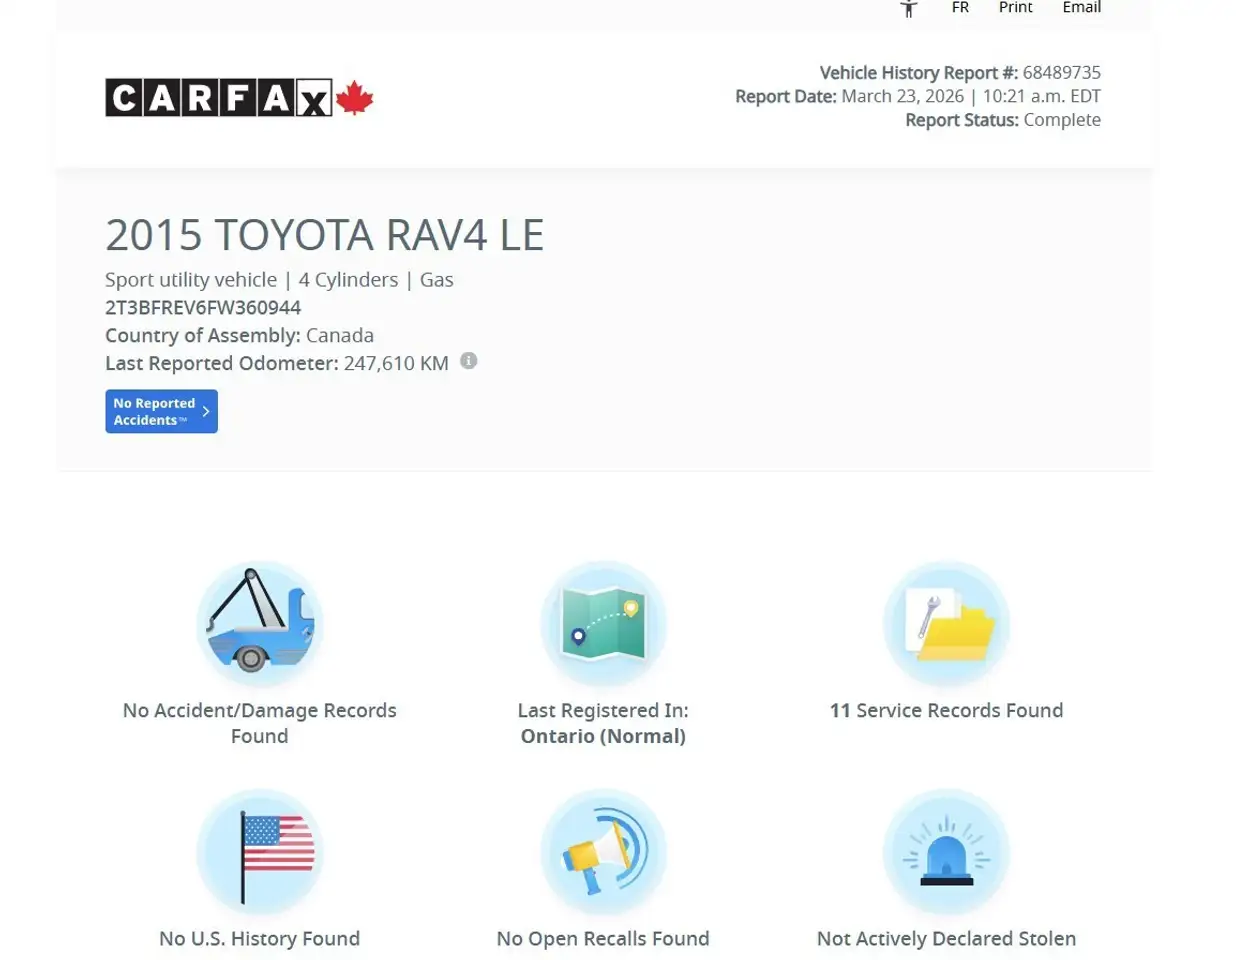Click the tow truck accident icon
Image resolution: width=1248 pixels, height=960 pixels.
(260, 624)
